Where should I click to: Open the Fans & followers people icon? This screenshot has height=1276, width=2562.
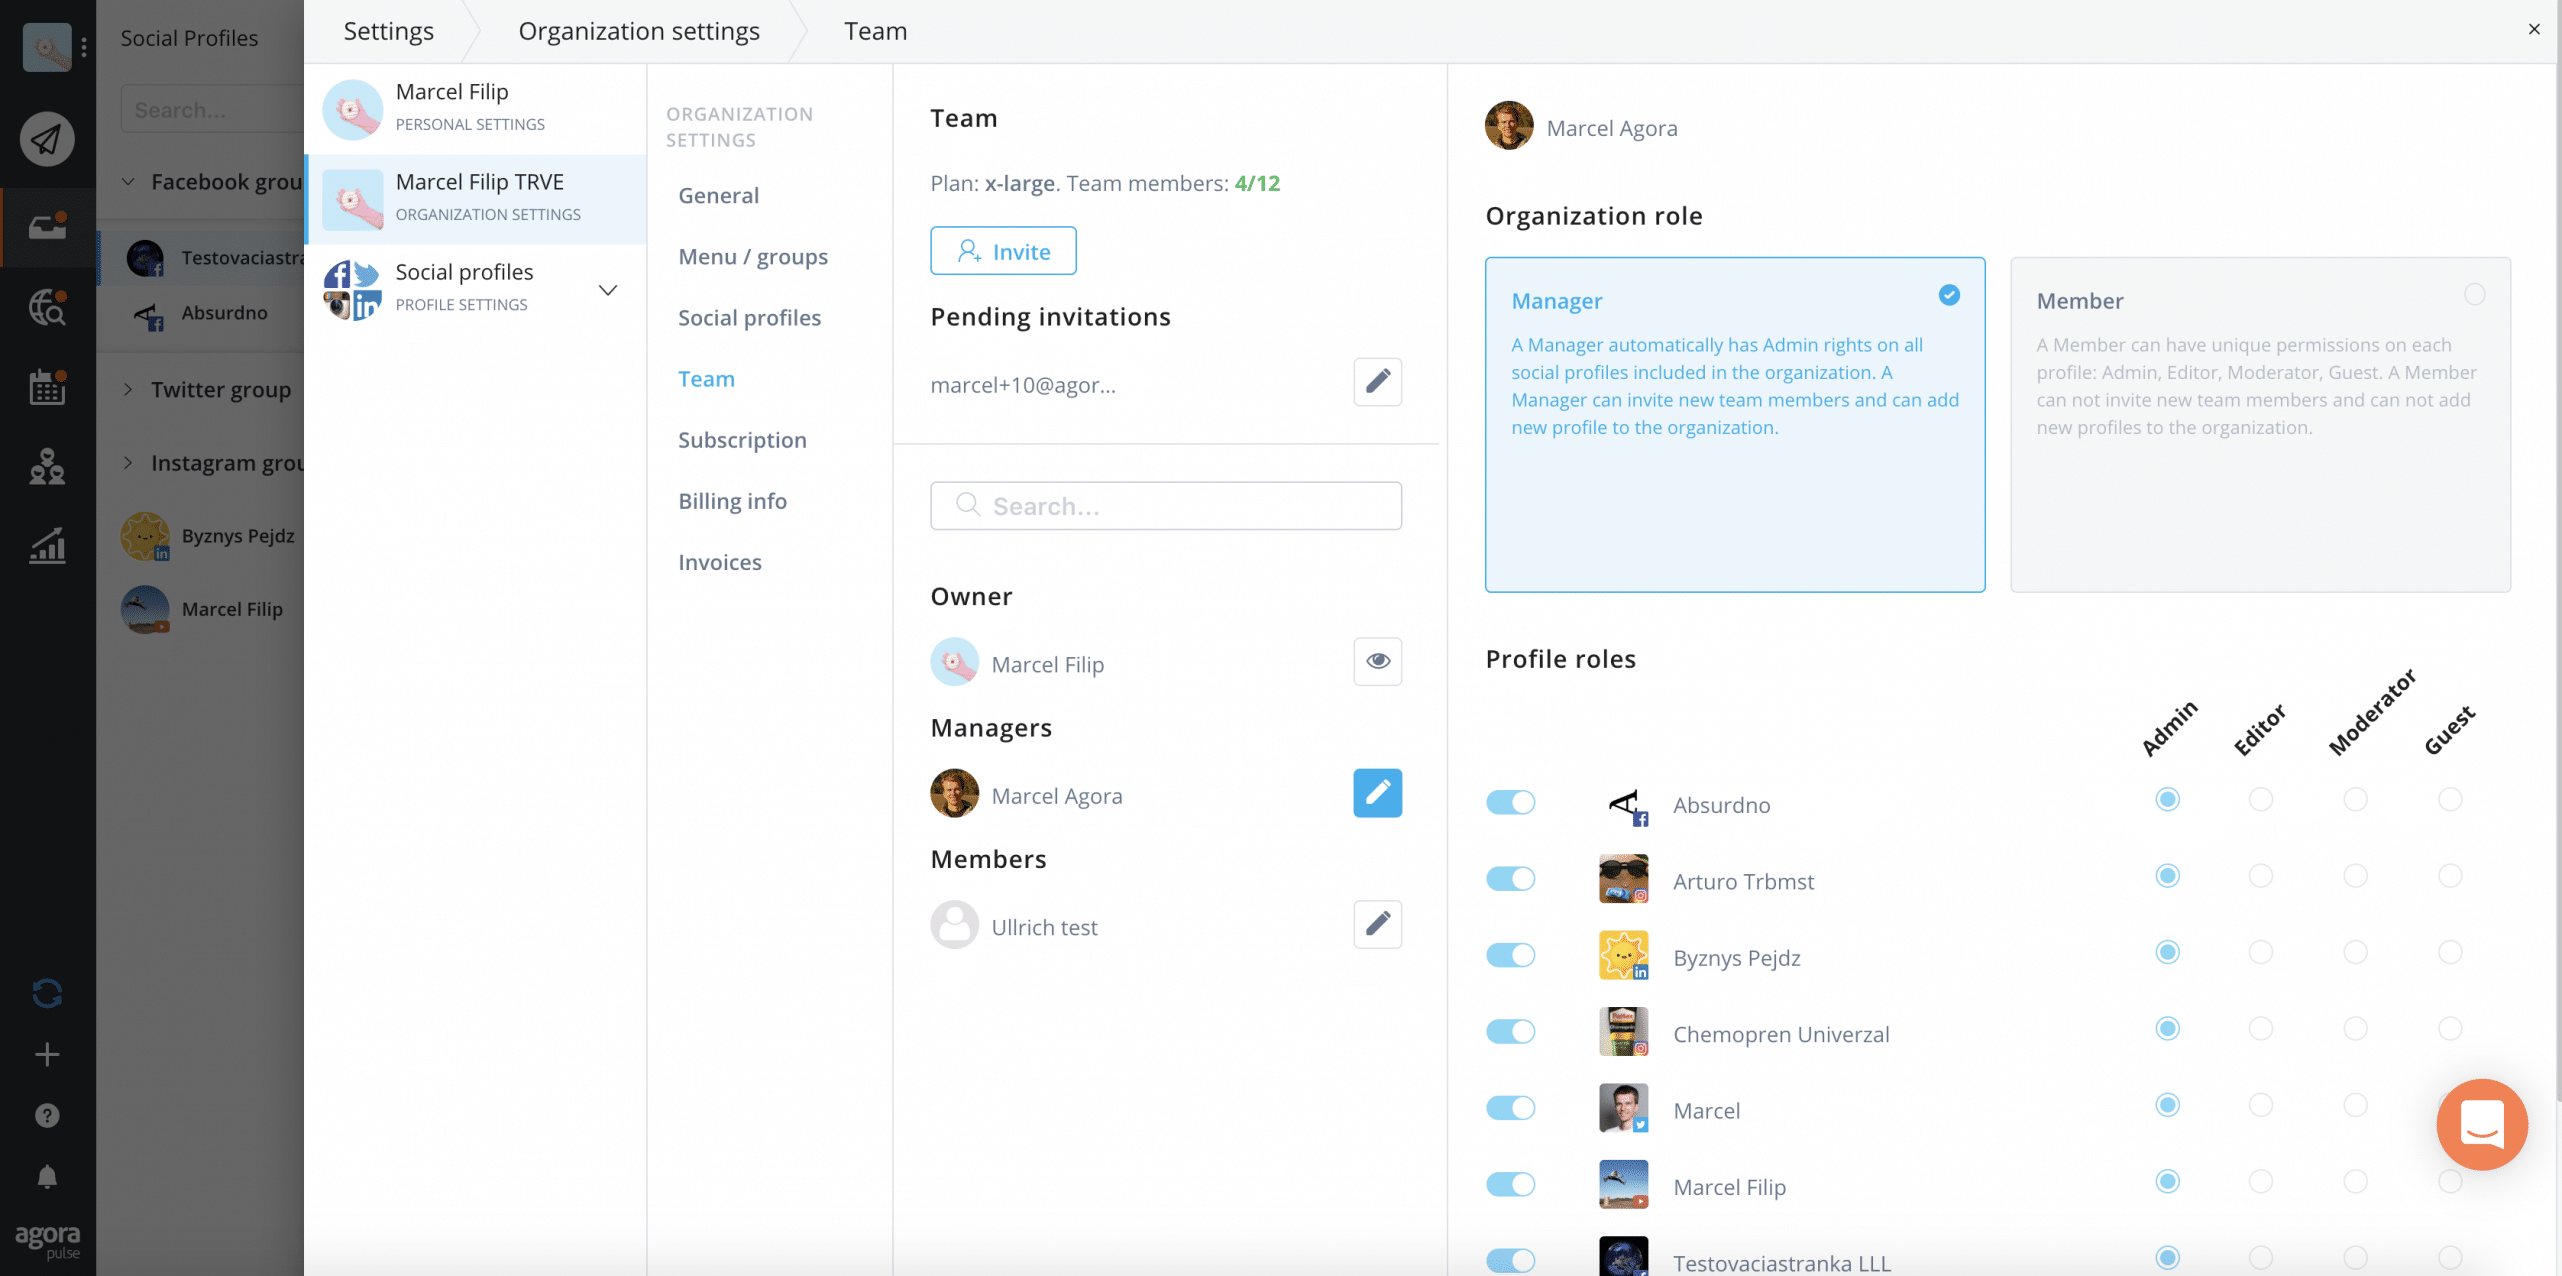coord(47,466)
